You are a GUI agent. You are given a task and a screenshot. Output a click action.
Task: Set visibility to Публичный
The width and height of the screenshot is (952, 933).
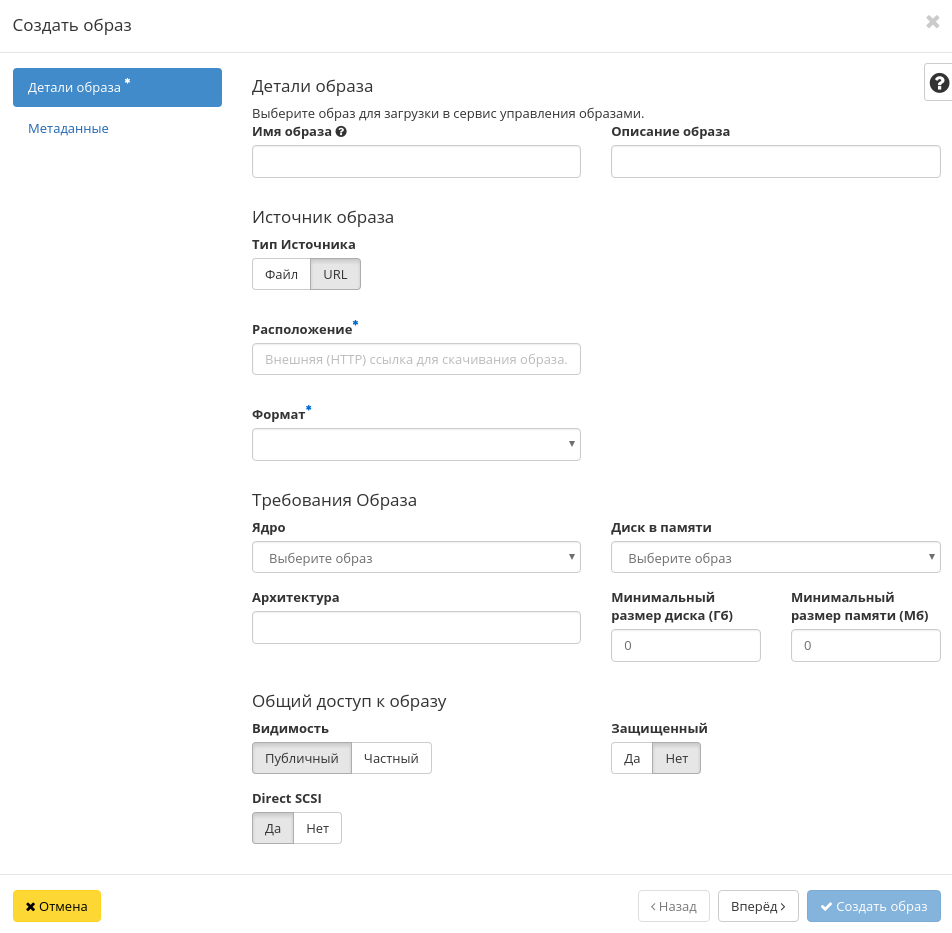pos(302,758)
